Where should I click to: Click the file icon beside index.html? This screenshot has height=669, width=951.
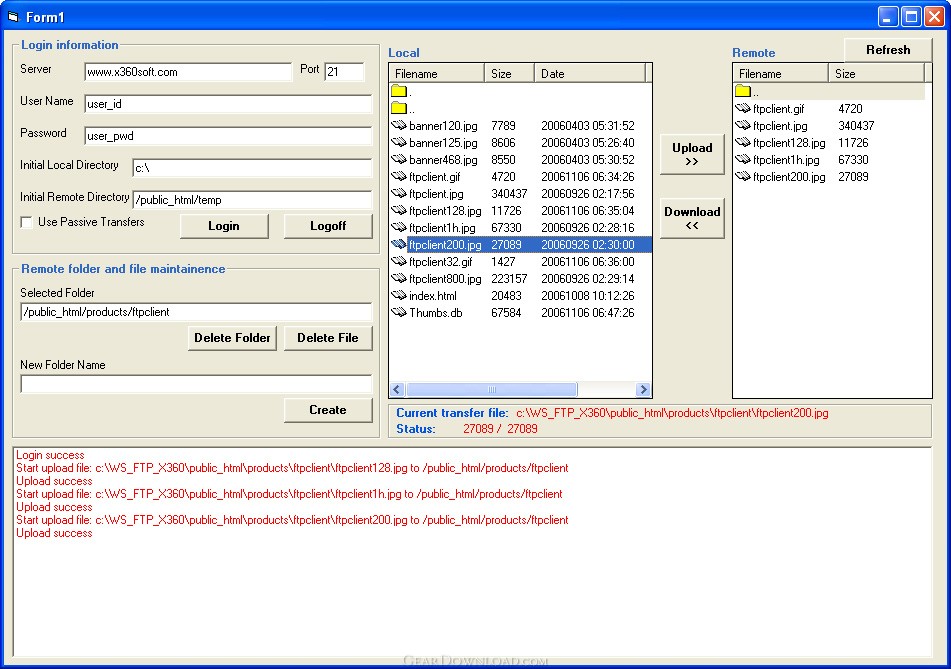(398, 295)
